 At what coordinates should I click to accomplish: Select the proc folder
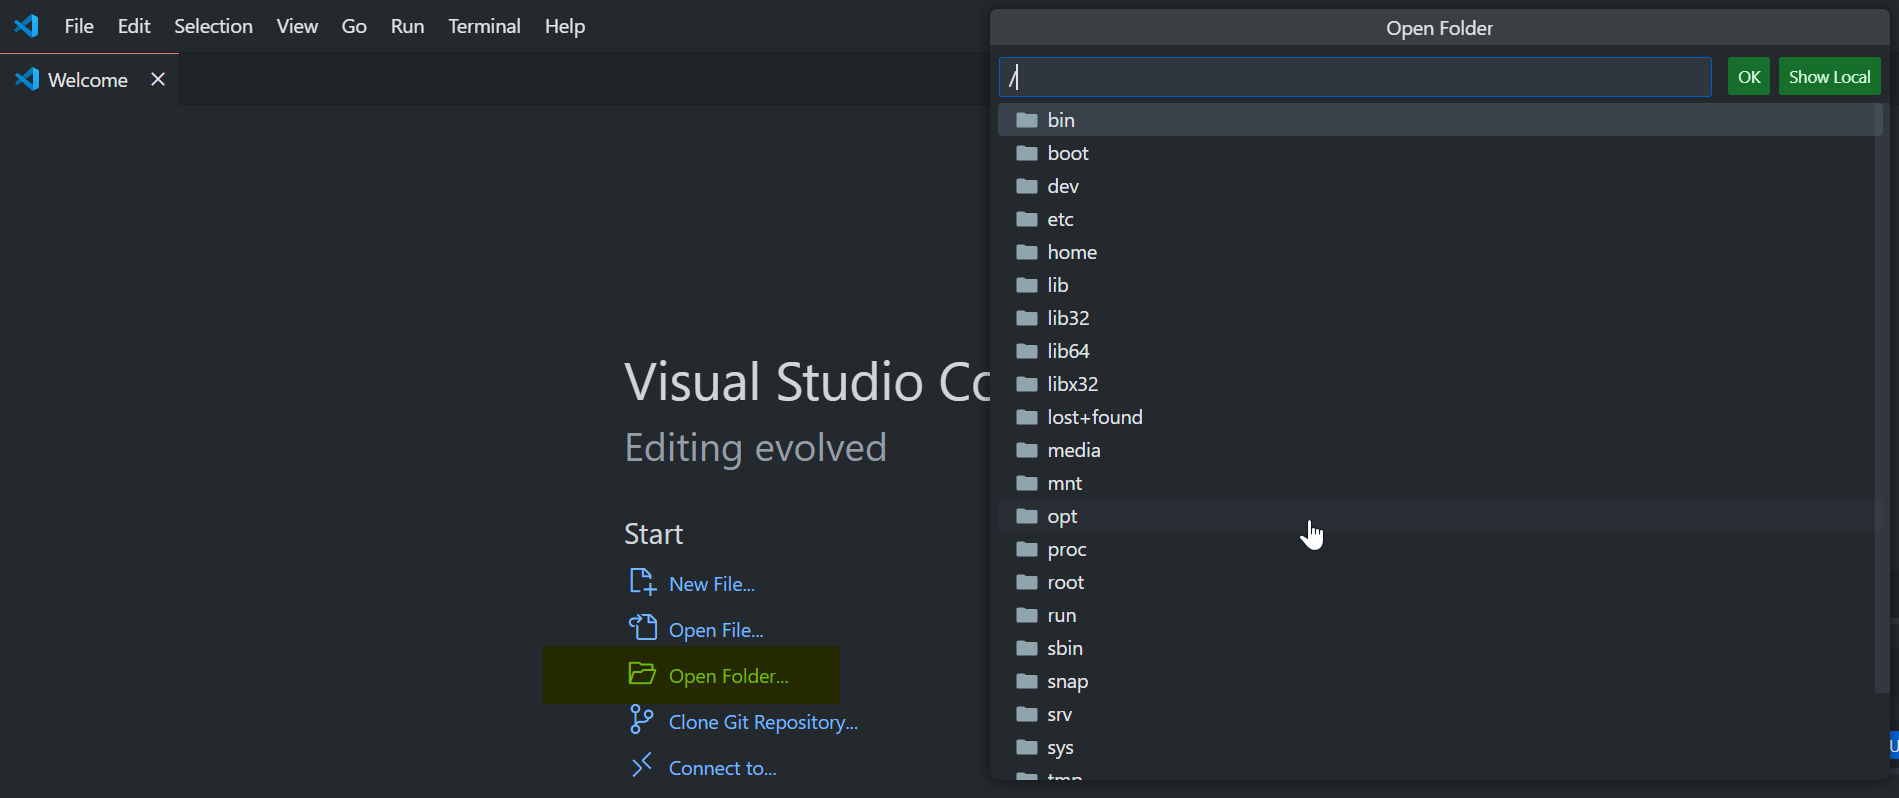click(x=1440, y=549)
